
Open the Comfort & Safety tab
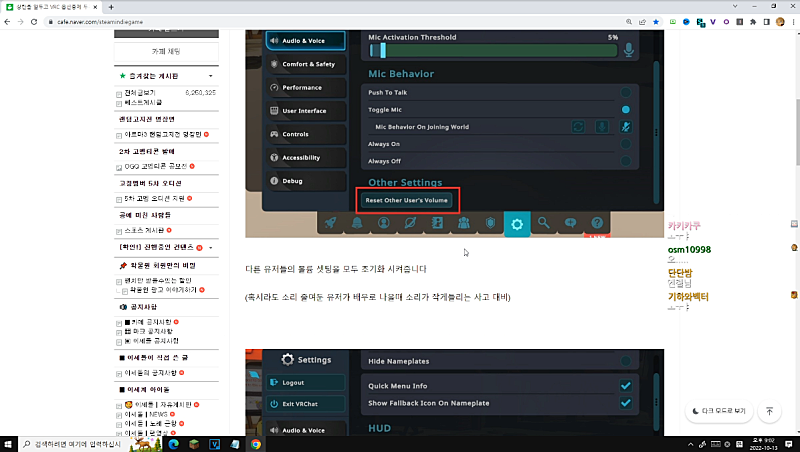tap(305, 64)
